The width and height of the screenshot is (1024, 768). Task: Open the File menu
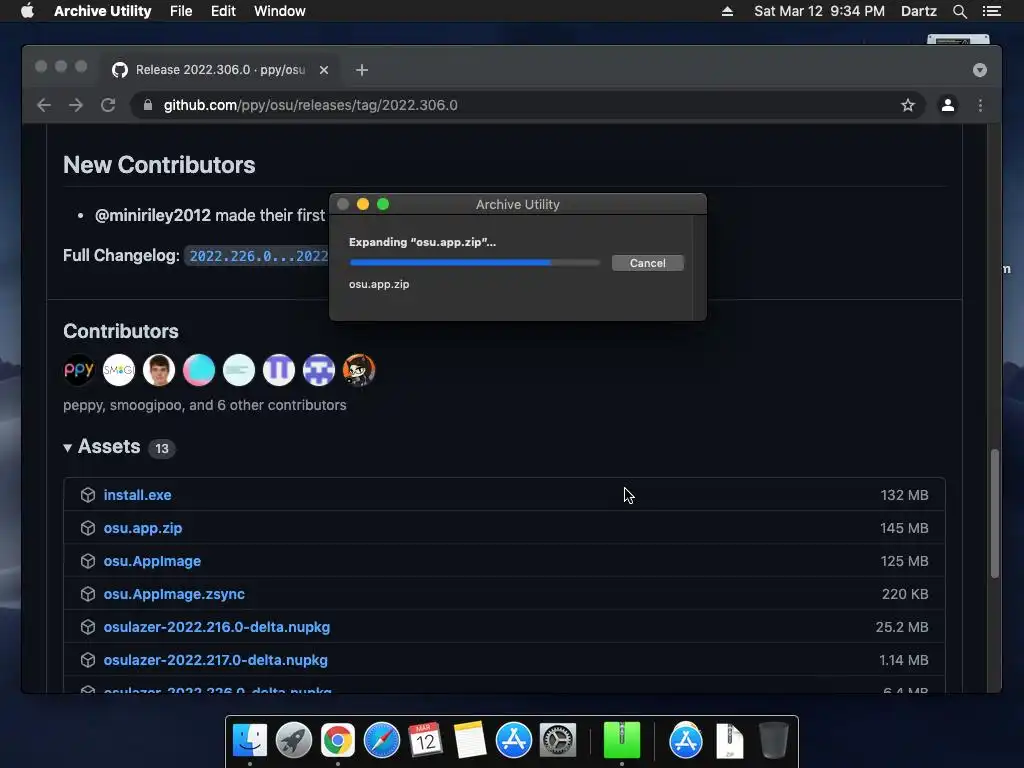[x=181, y=11]
